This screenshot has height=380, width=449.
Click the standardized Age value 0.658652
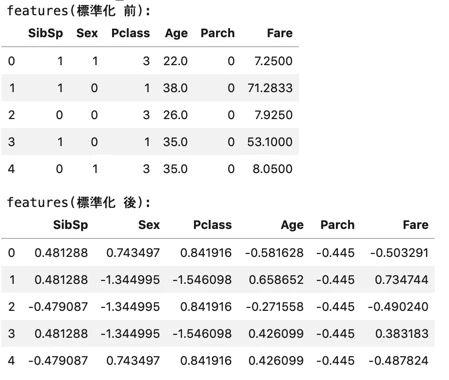coord(276,280)
